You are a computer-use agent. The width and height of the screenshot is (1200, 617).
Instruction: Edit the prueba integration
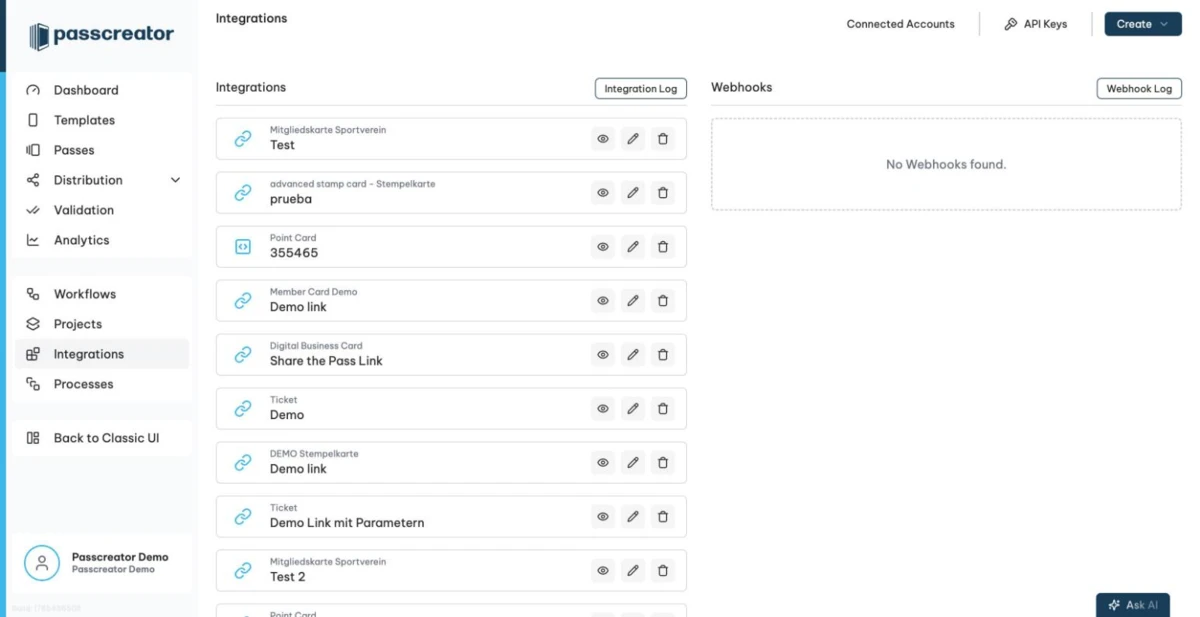pos(633,193)
